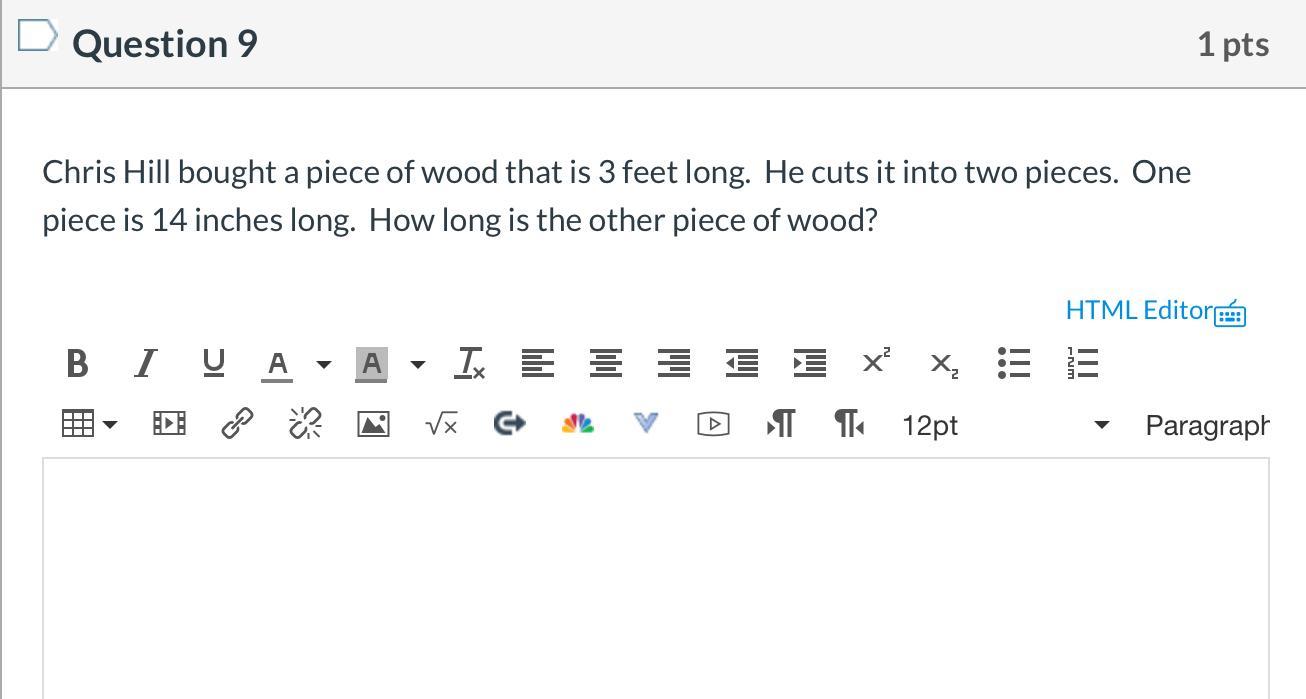Flag Question 9 using the flag icon
This screenshot has width=1306, height=699.
[x=36, y=36]
